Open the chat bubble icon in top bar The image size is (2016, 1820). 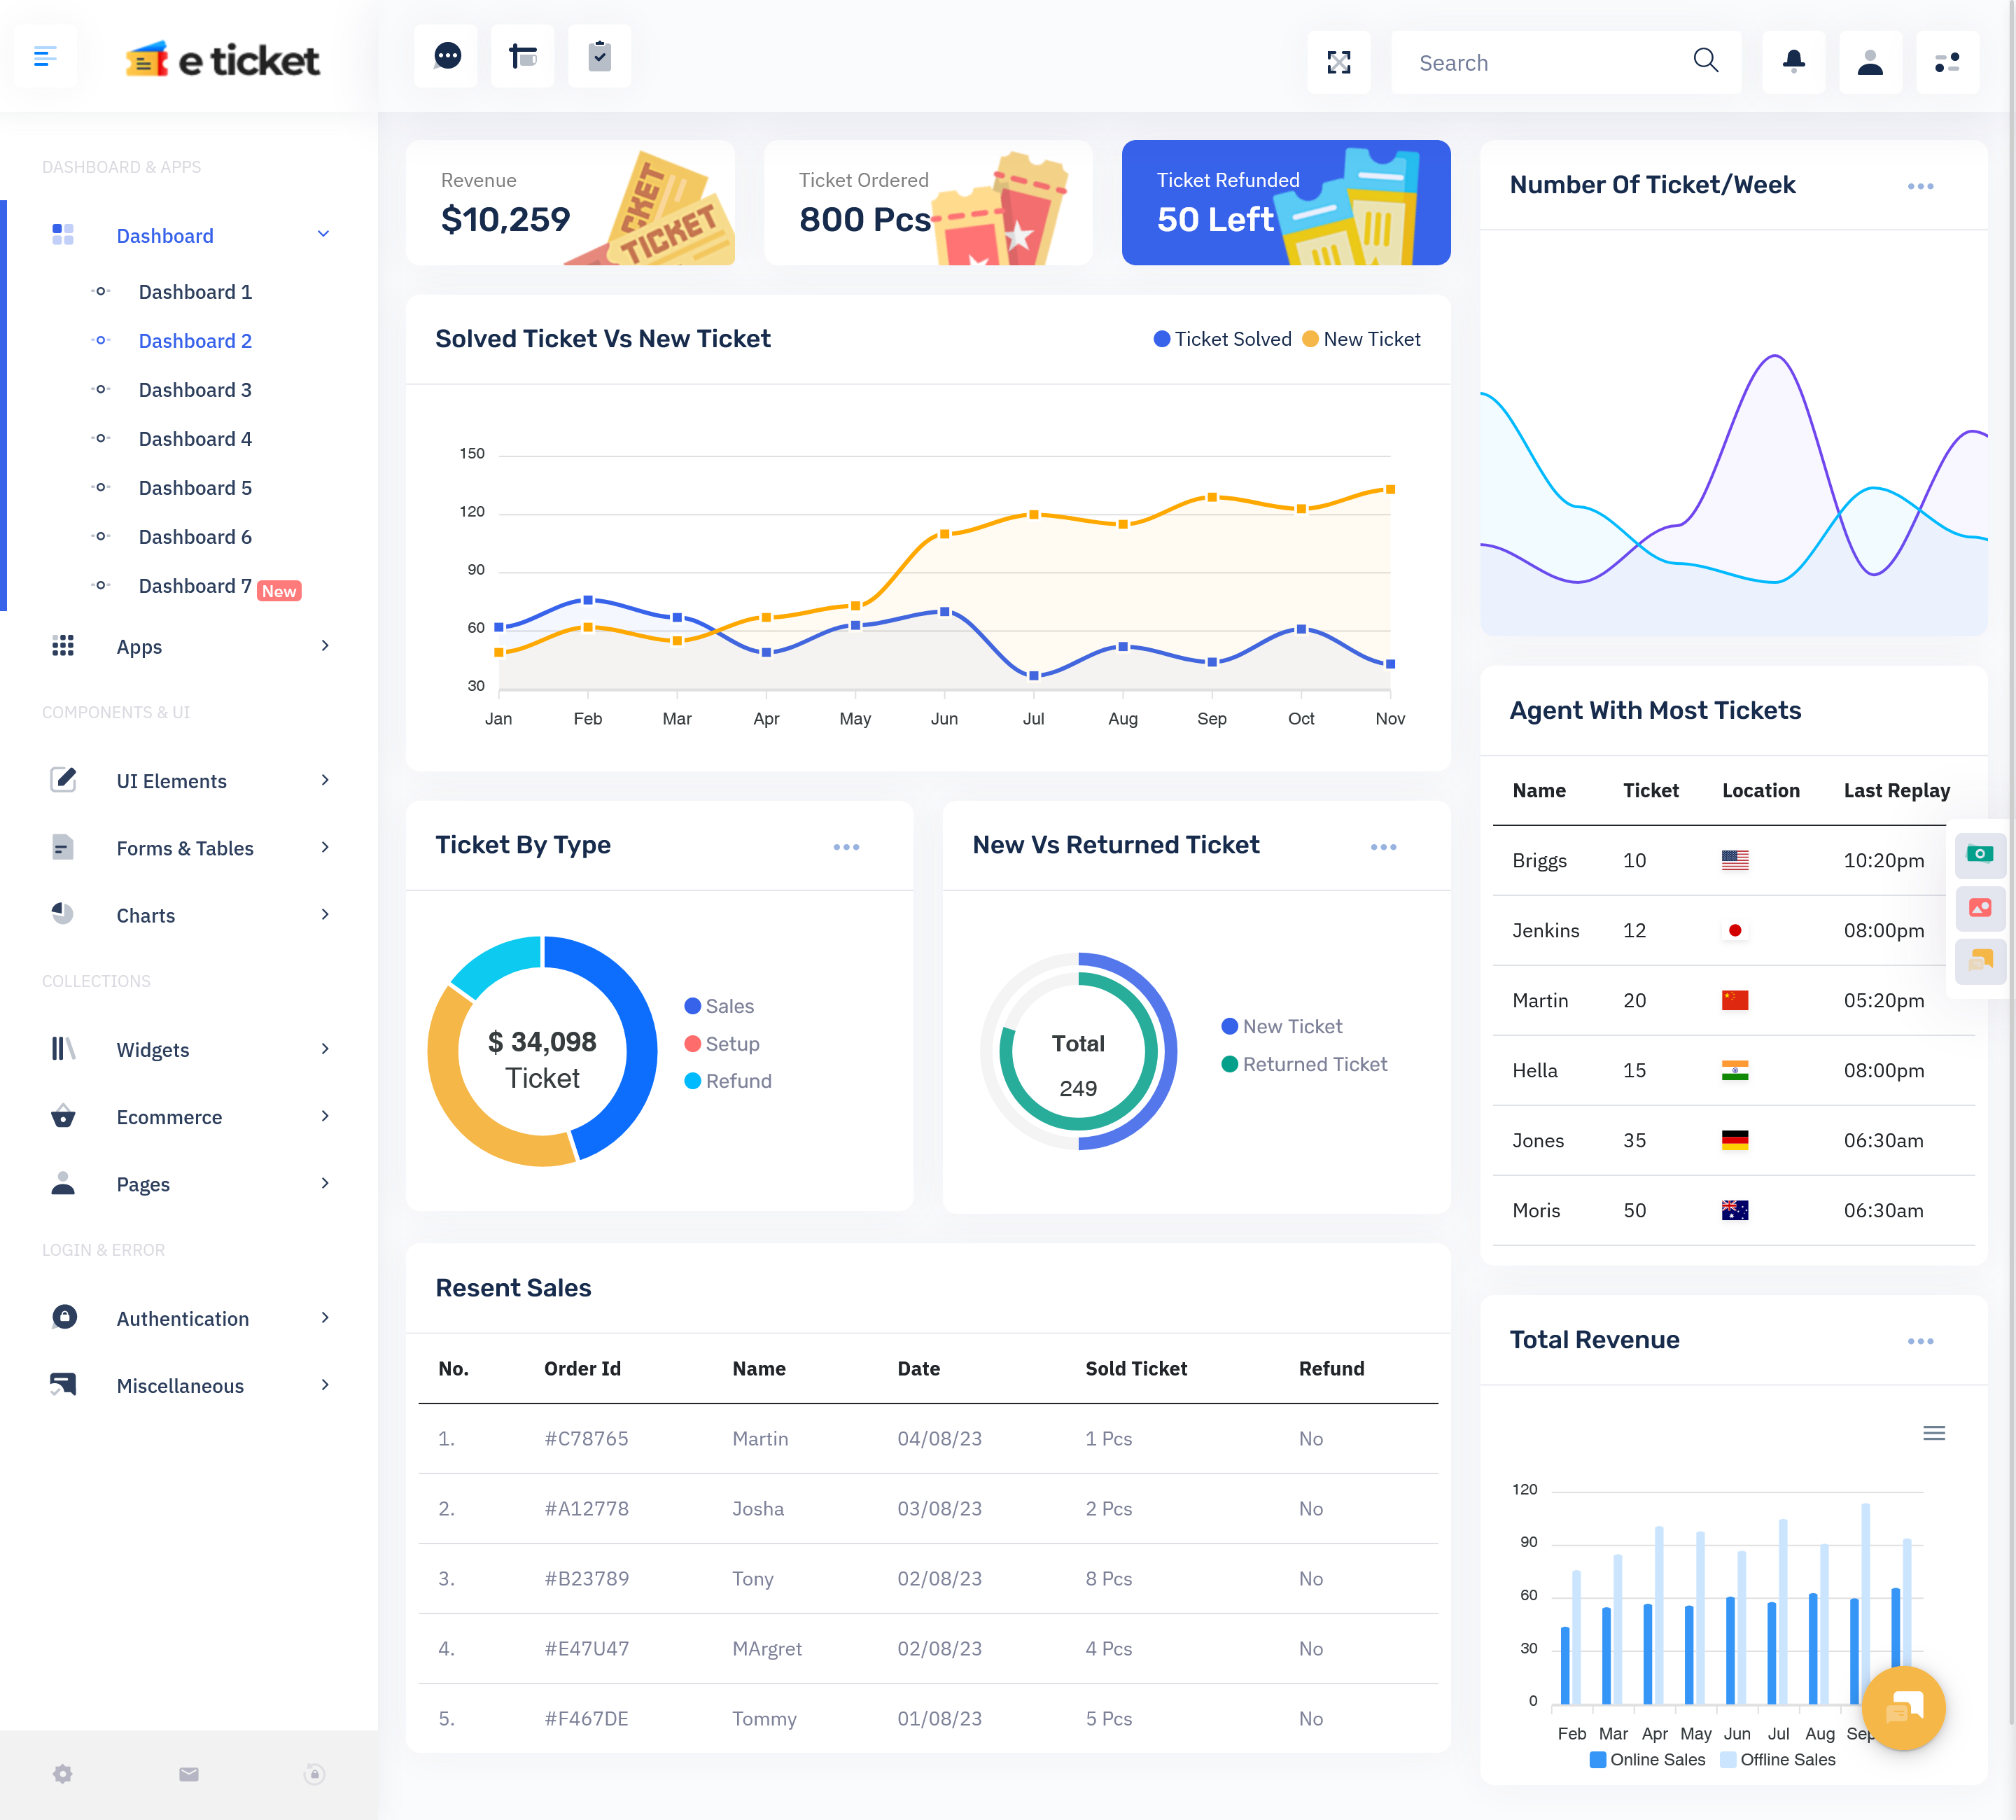click(x=447, y=57)
